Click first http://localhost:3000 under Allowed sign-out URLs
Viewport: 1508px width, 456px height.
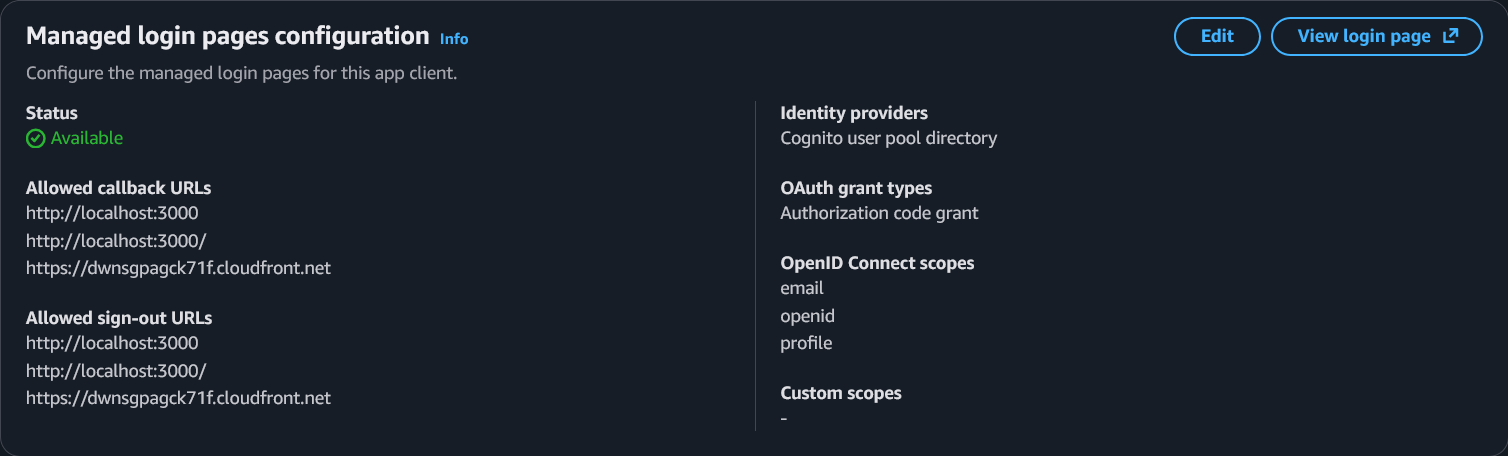click(x=112, y=343)
